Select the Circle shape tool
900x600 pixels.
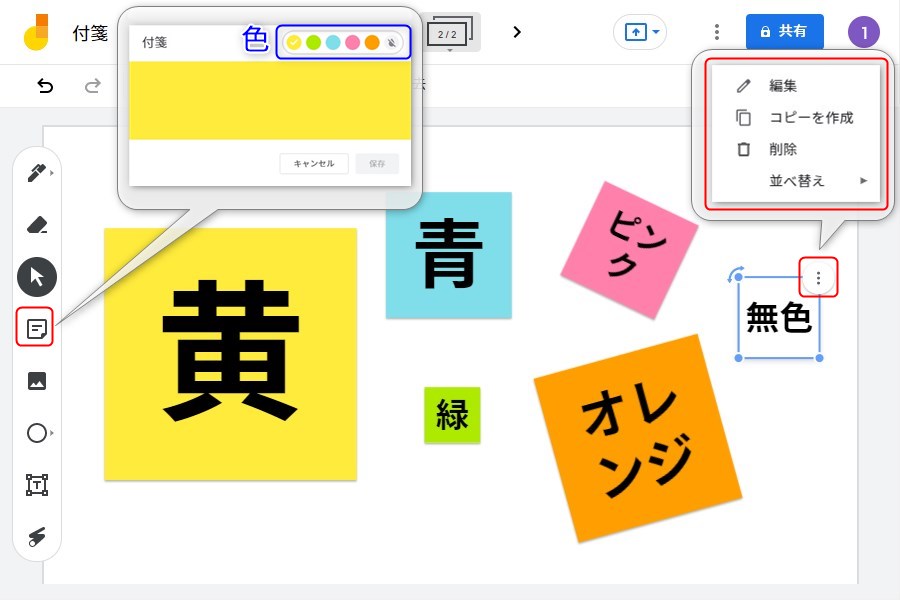click(x=36, y=433)
